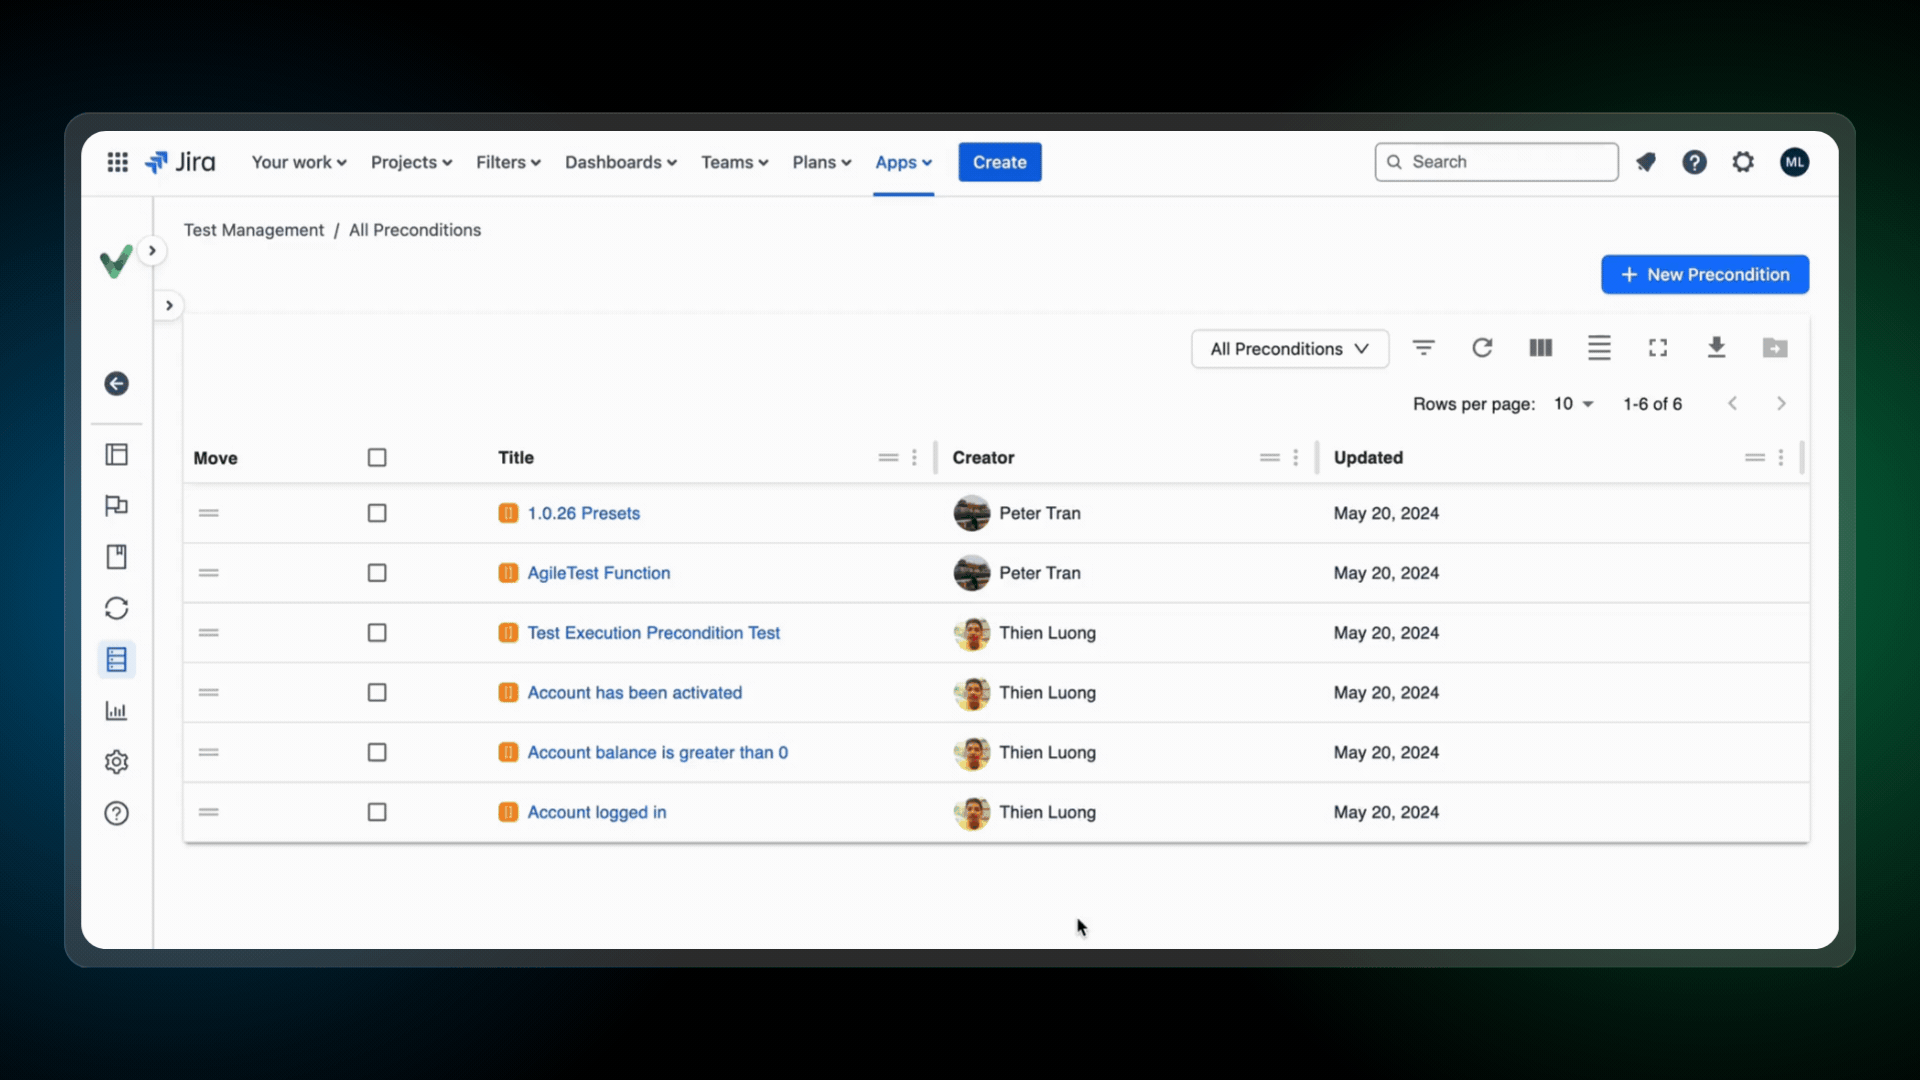Open the All Preconditions dropdown
Screen dimensions: 1920x1080
click(1289, 349)
